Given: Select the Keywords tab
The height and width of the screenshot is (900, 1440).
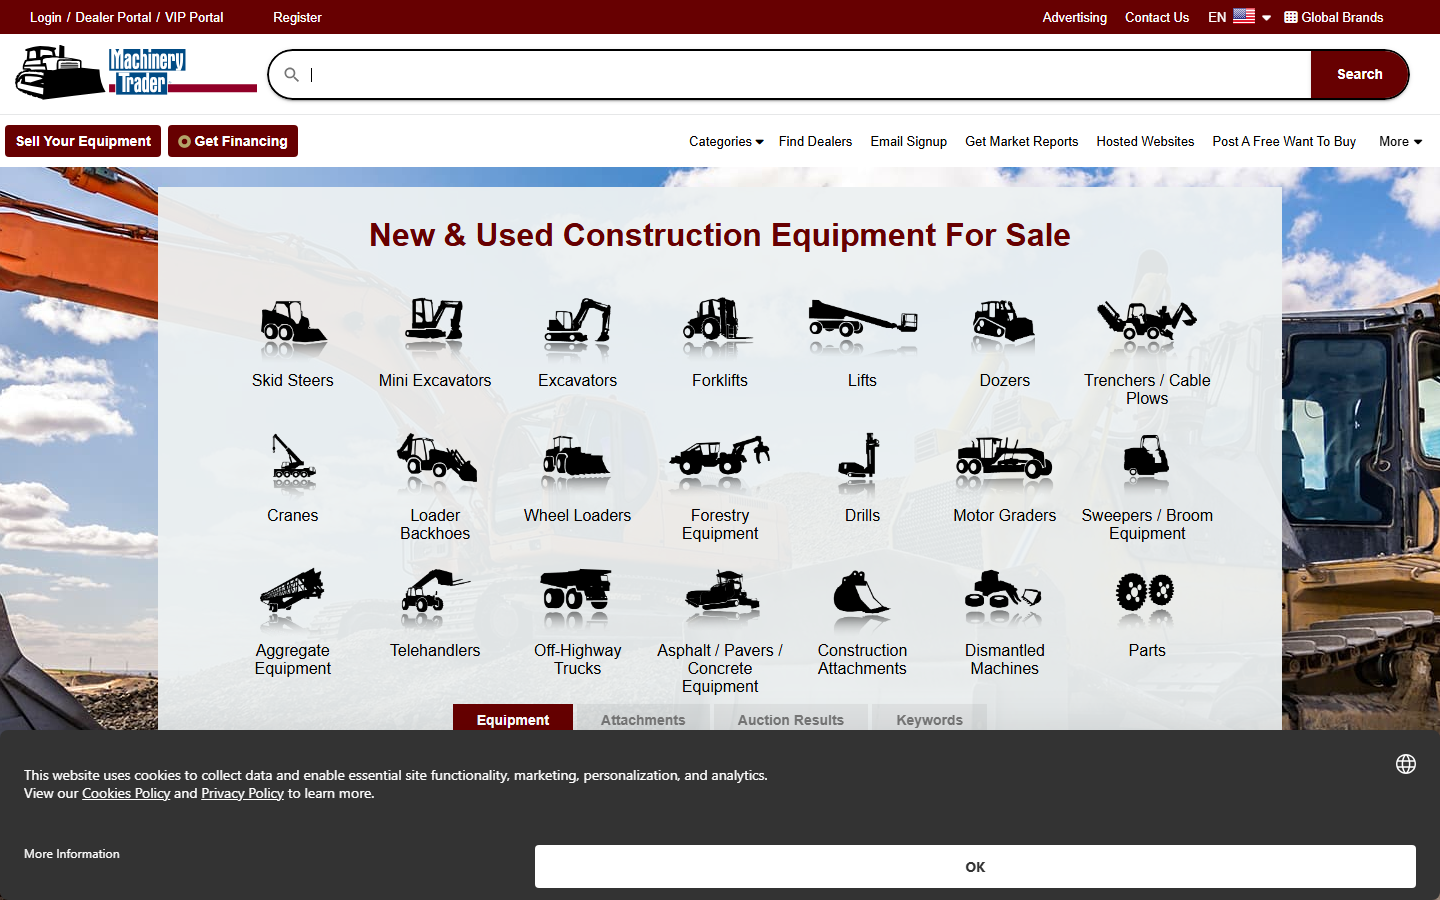Looking at the screenshot, I should tap(930, 719).
